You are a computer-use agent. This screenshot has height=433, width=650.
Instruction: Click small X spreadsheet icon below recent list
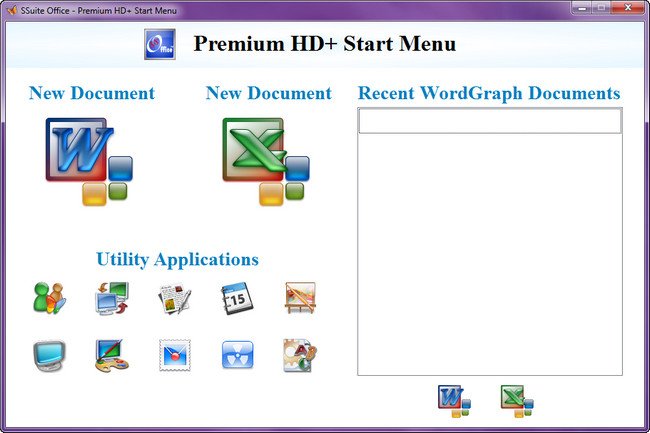517,401
